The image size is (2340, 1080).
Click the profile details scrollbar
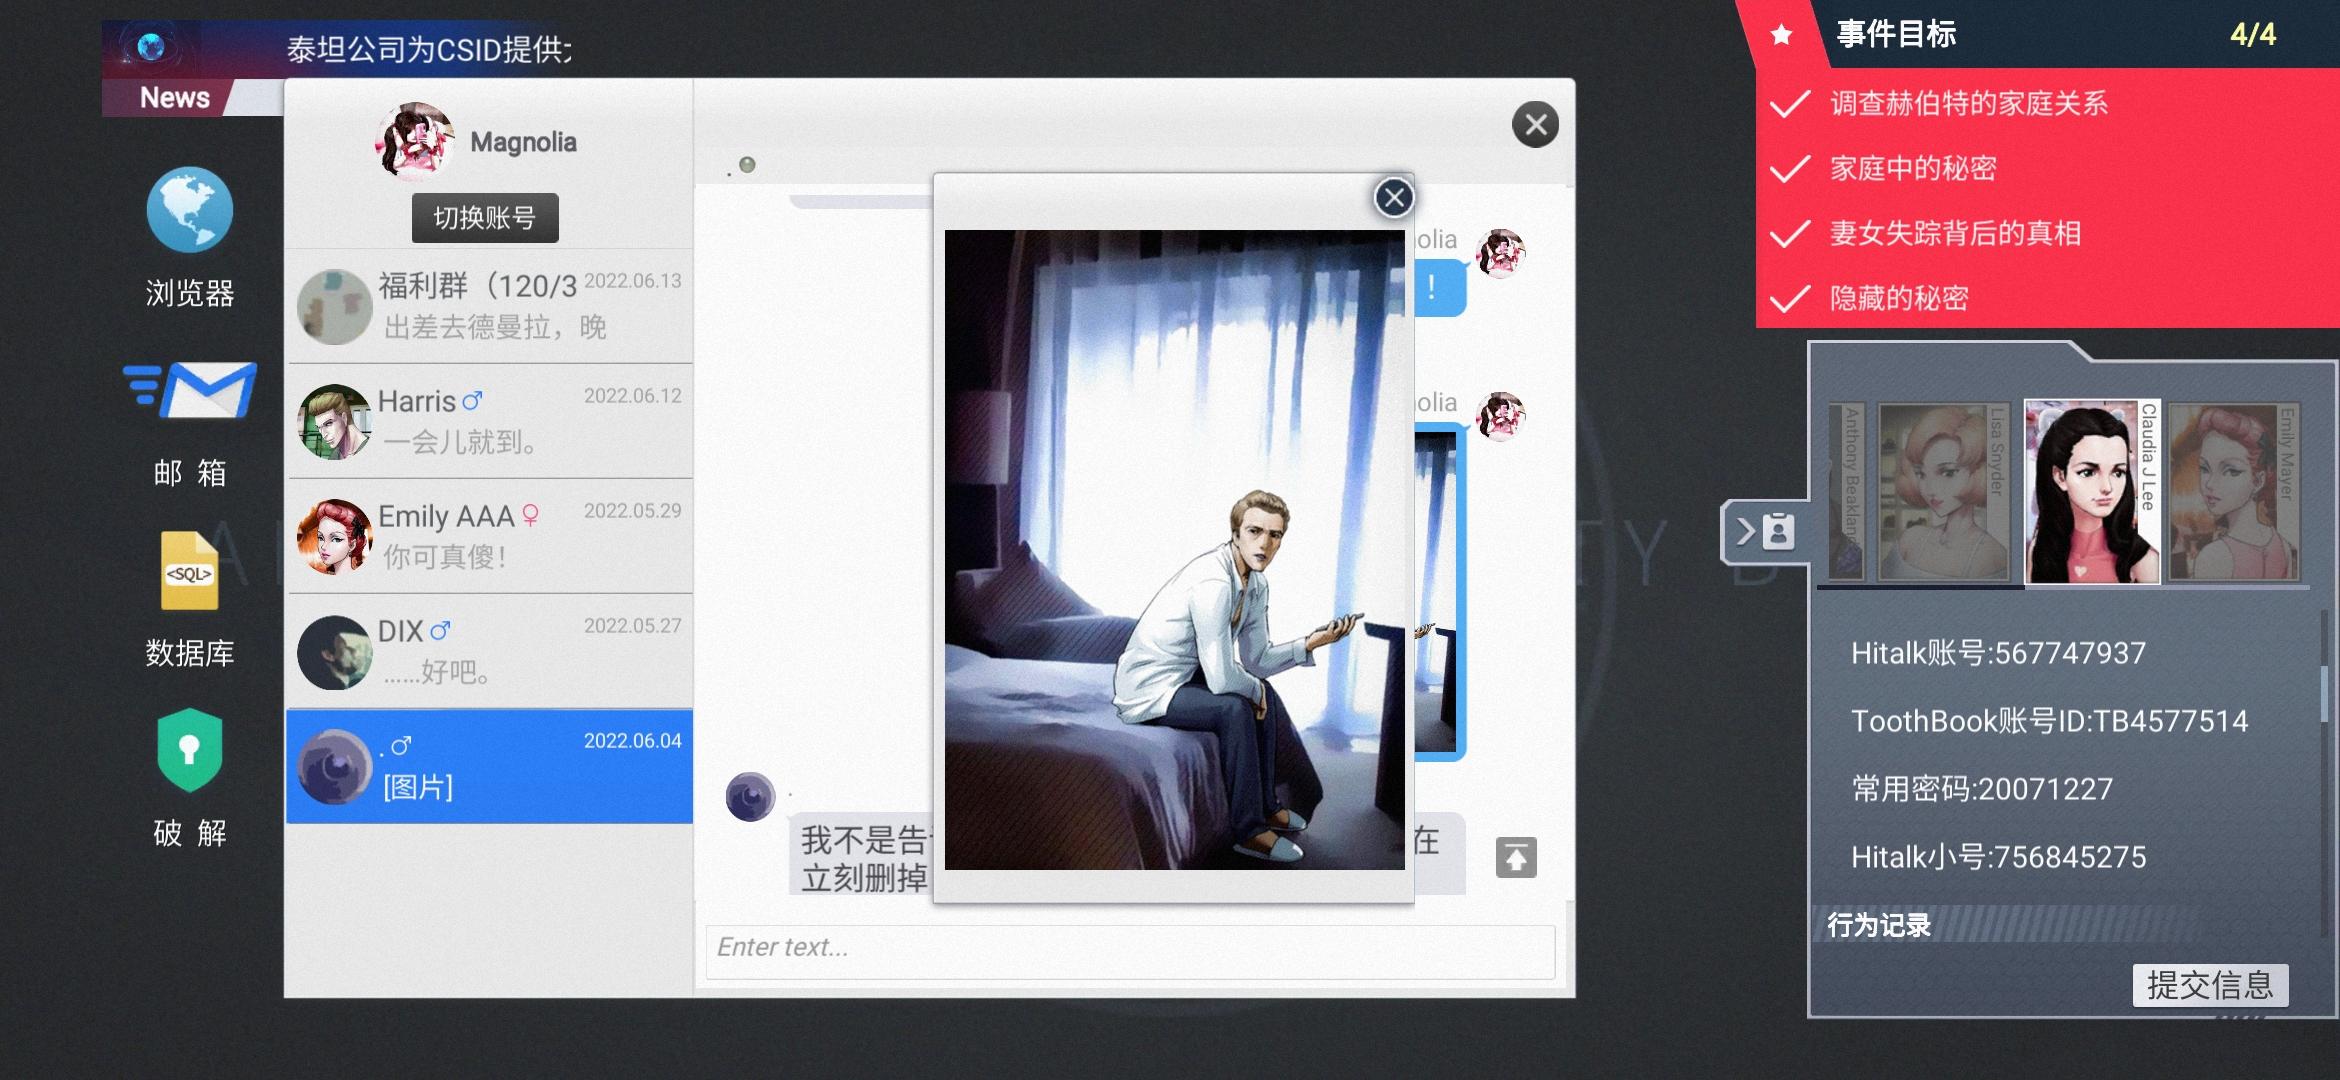click(x=2323, y=692)
